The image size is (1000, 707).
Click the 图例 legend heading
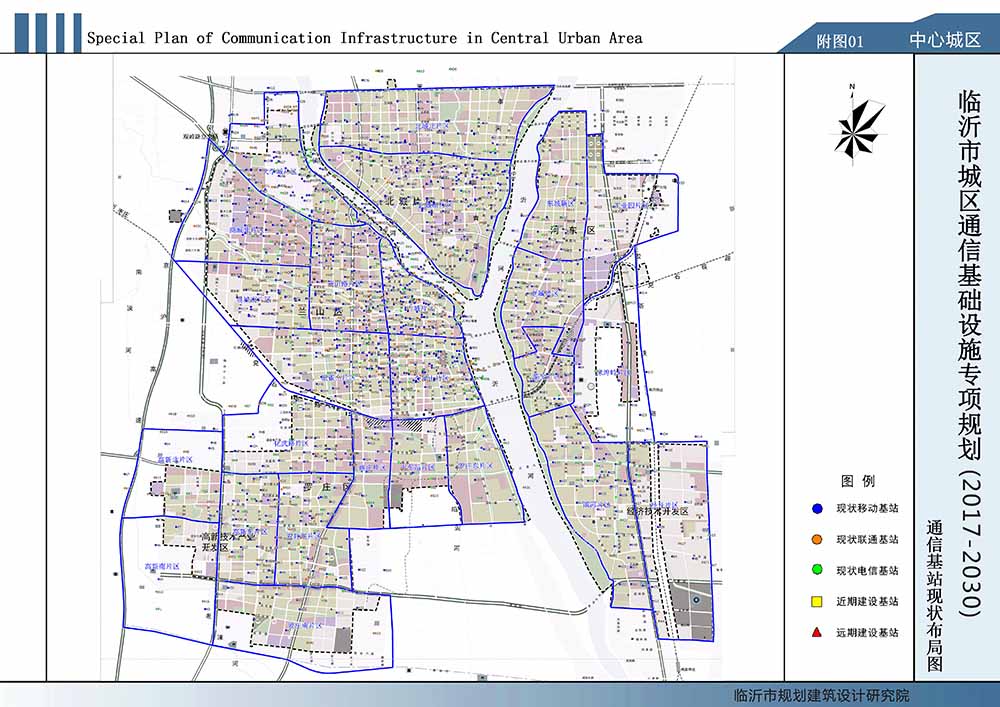pyautogui.click(x=858, y=481)
